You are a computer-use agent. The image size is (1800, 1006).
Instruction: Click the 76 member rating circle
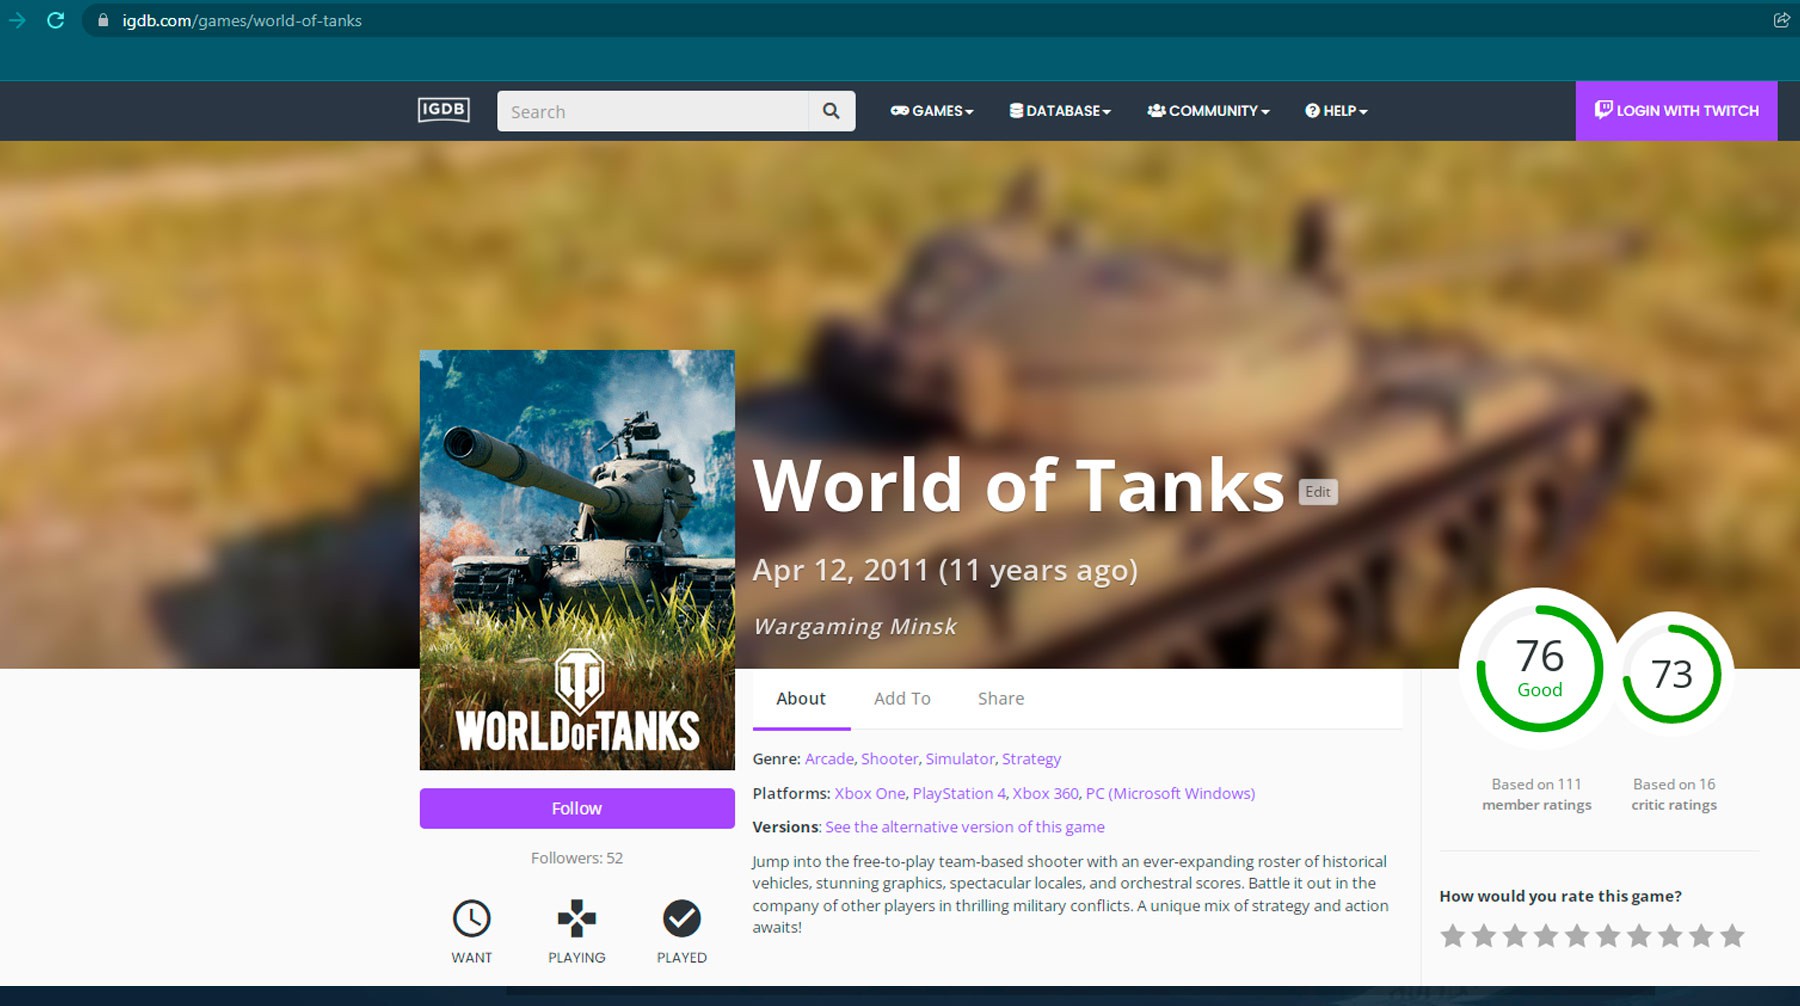point(1539,668)
